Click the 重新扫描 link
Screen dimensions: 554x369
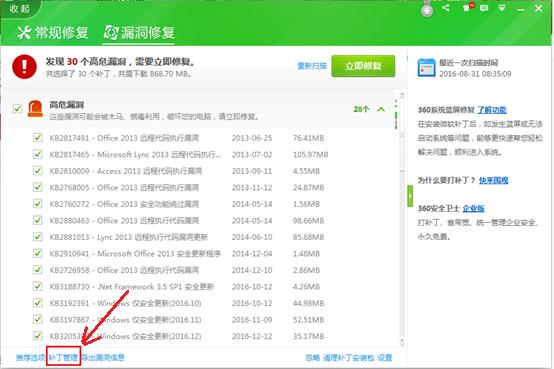click(312, 66)
